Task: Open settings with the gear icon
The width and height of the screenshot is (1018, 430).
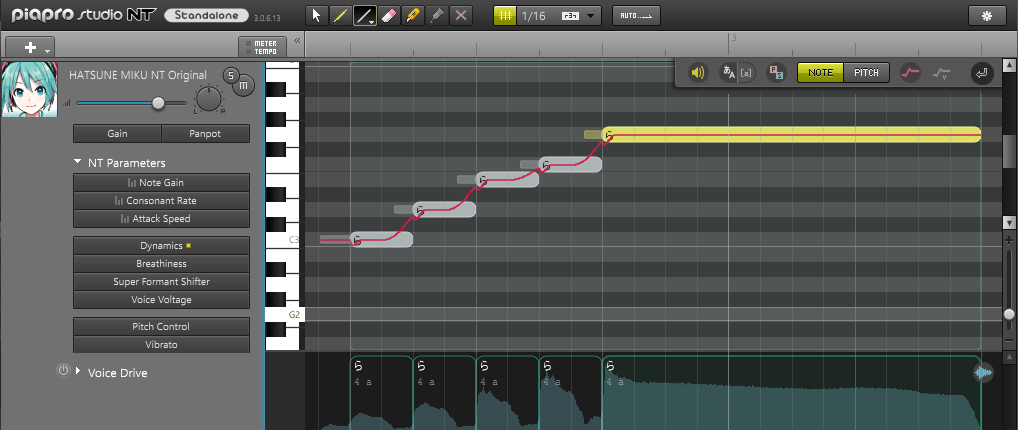Action: [x=987, y=15]
